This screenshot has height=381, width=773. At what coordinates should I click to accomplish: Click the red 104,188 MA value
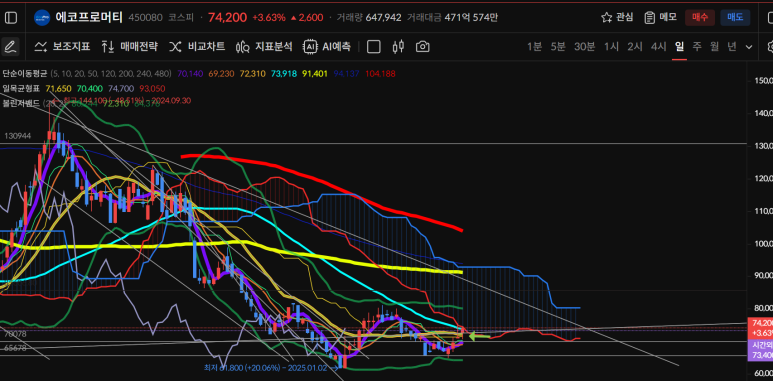[380, 74]
